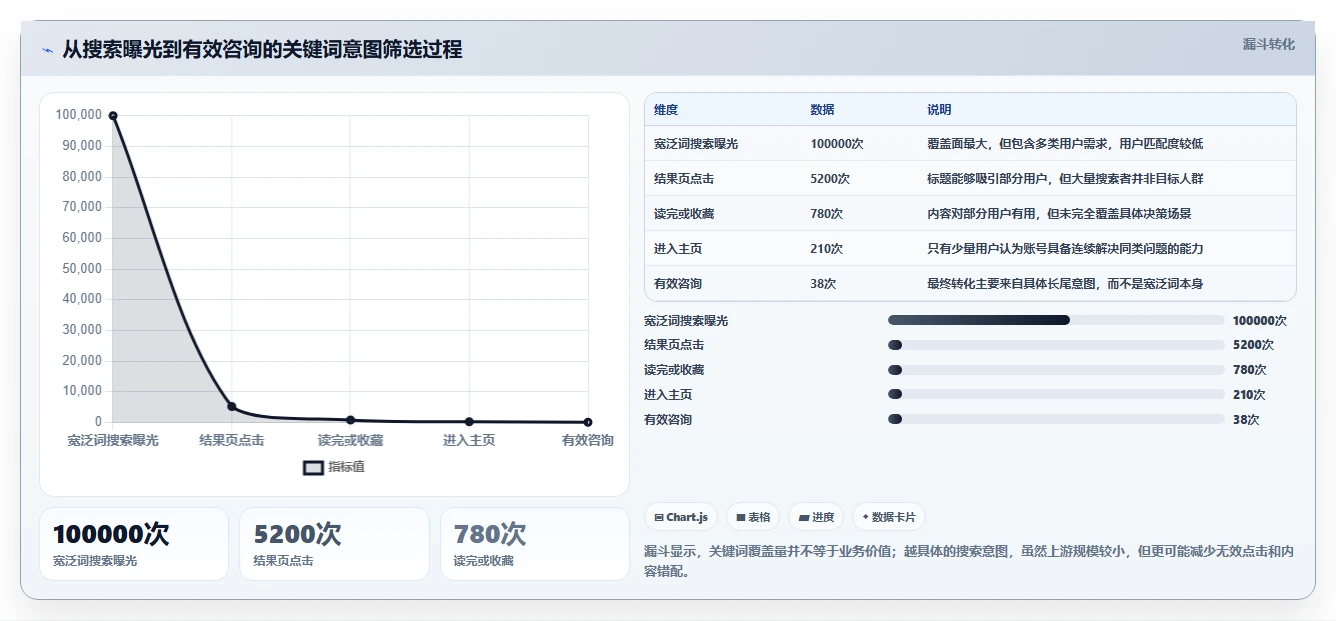
Task: Click table cell 宽泛词搜索曝光 in first row
Action: pyautogui.click(x=696, y=144)
